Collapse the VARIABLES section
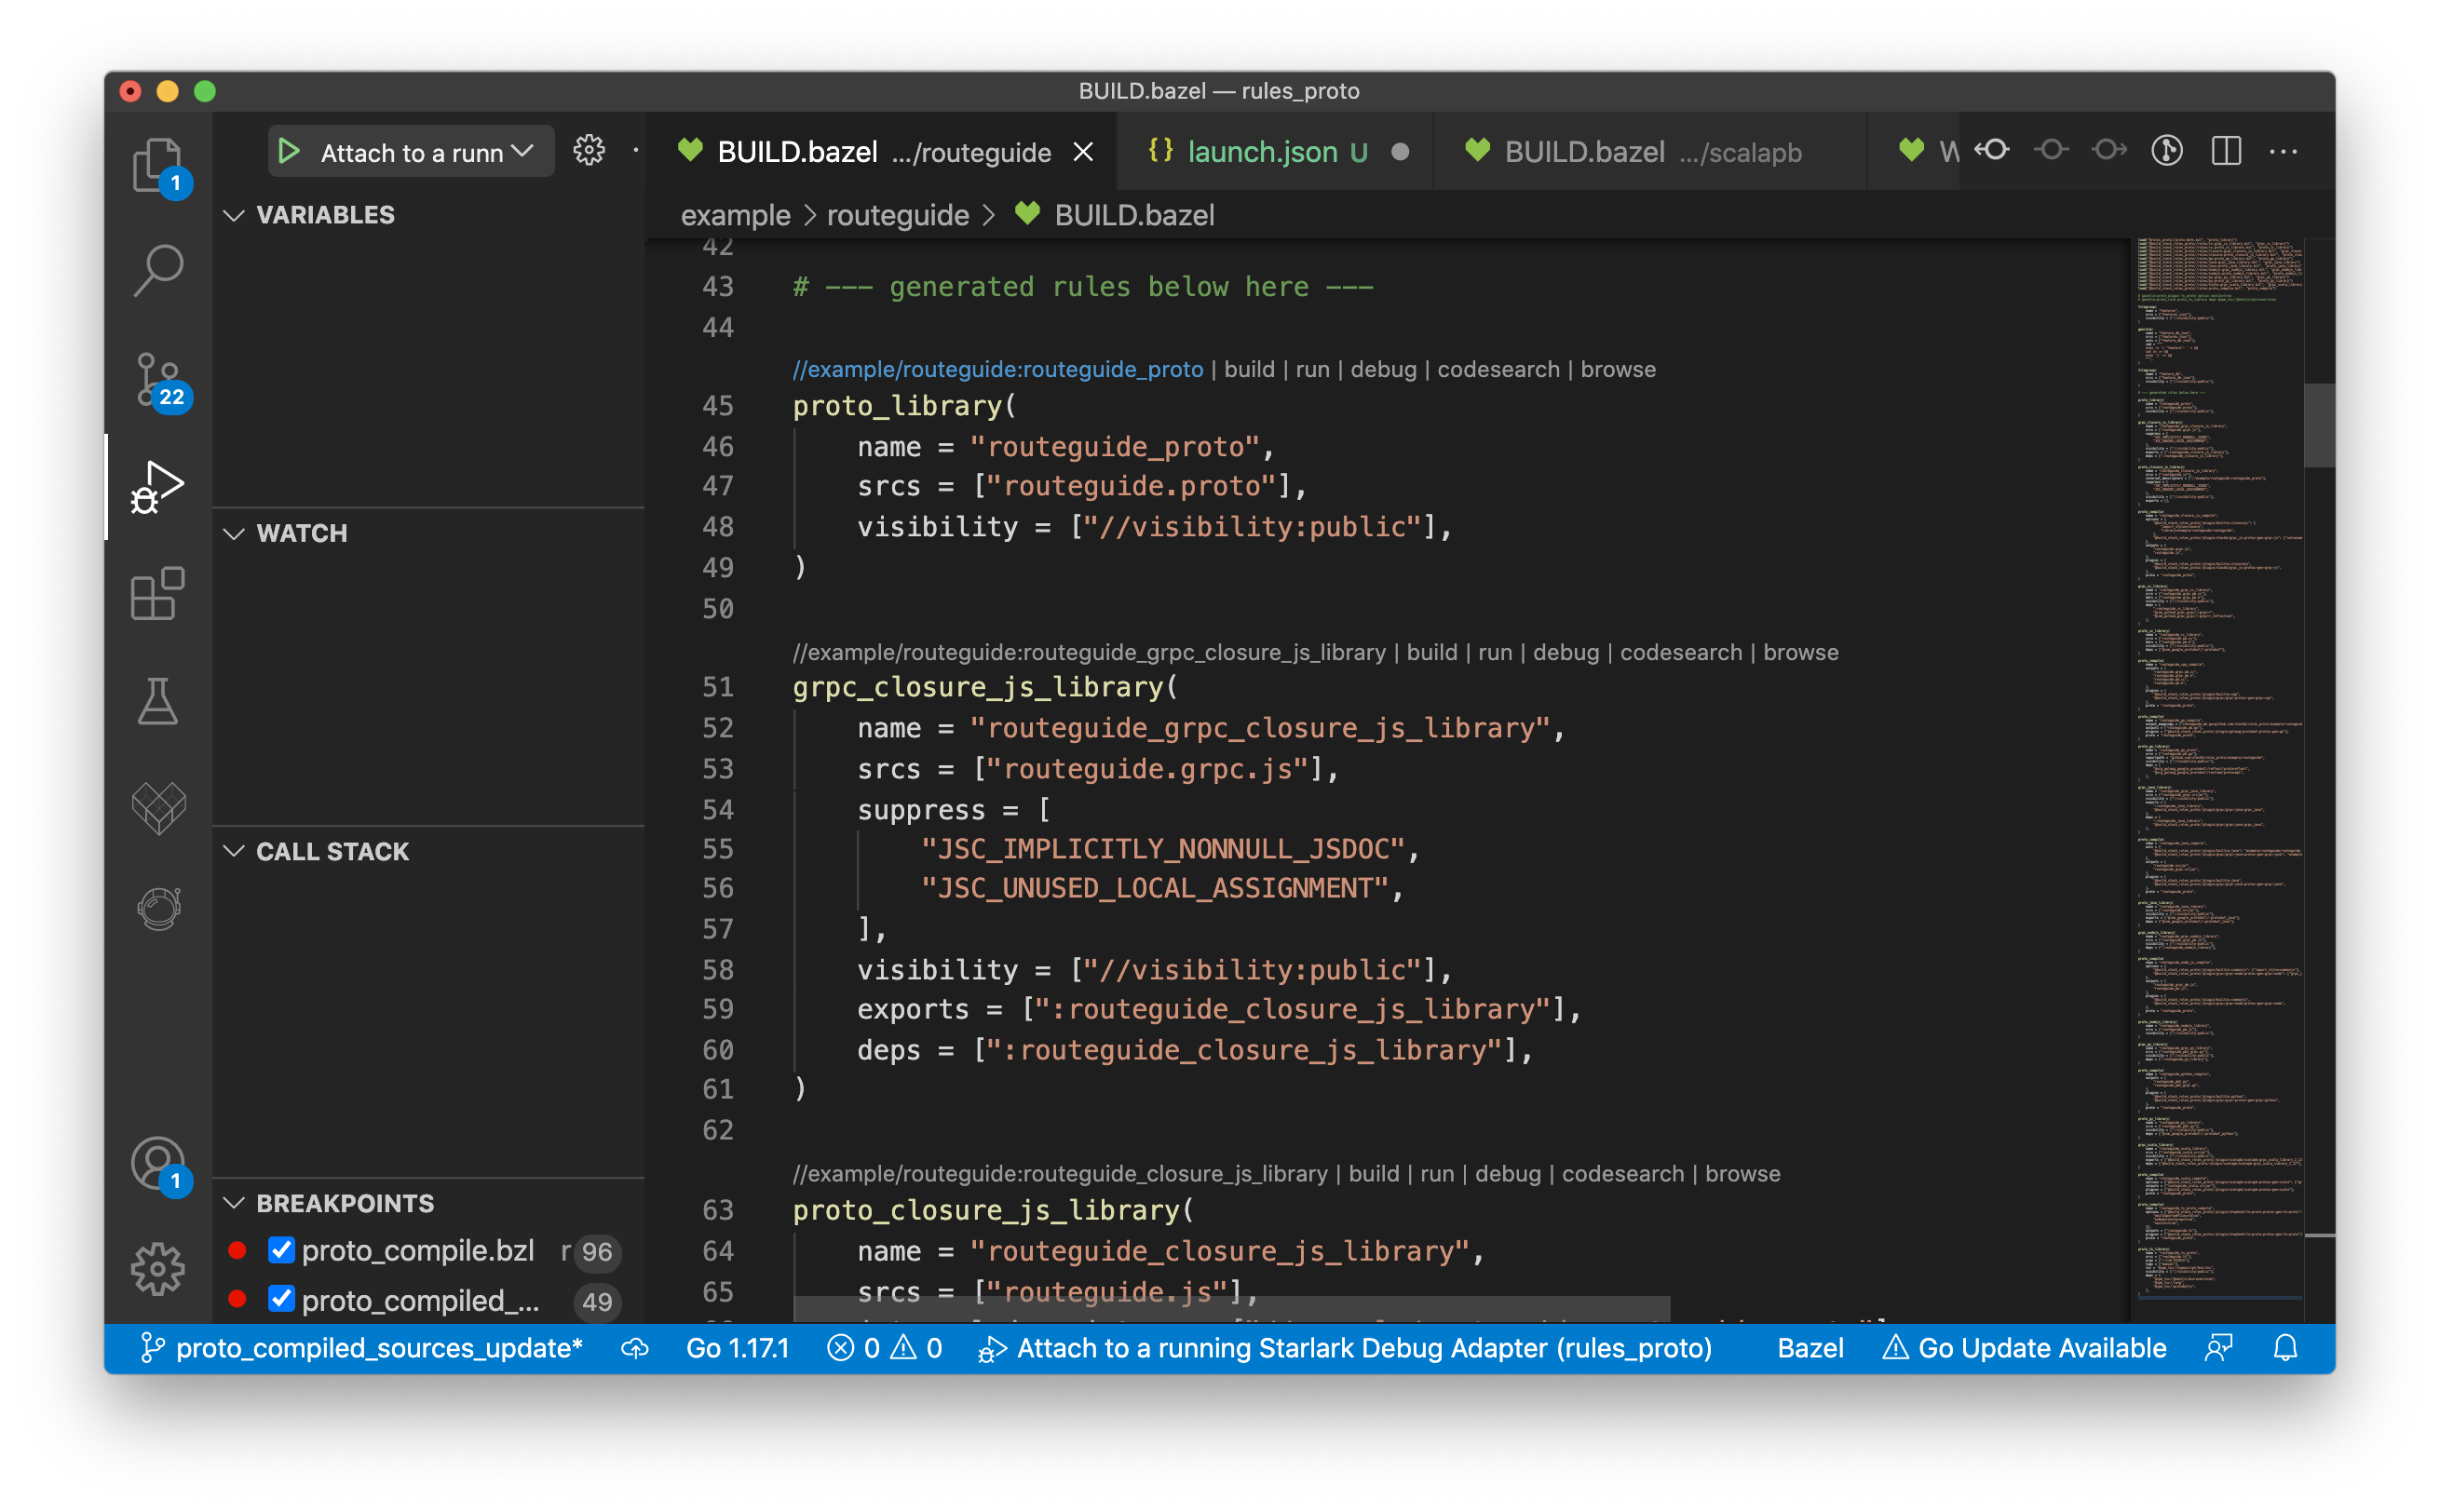2440x1512 pixels. pos(234,214)
